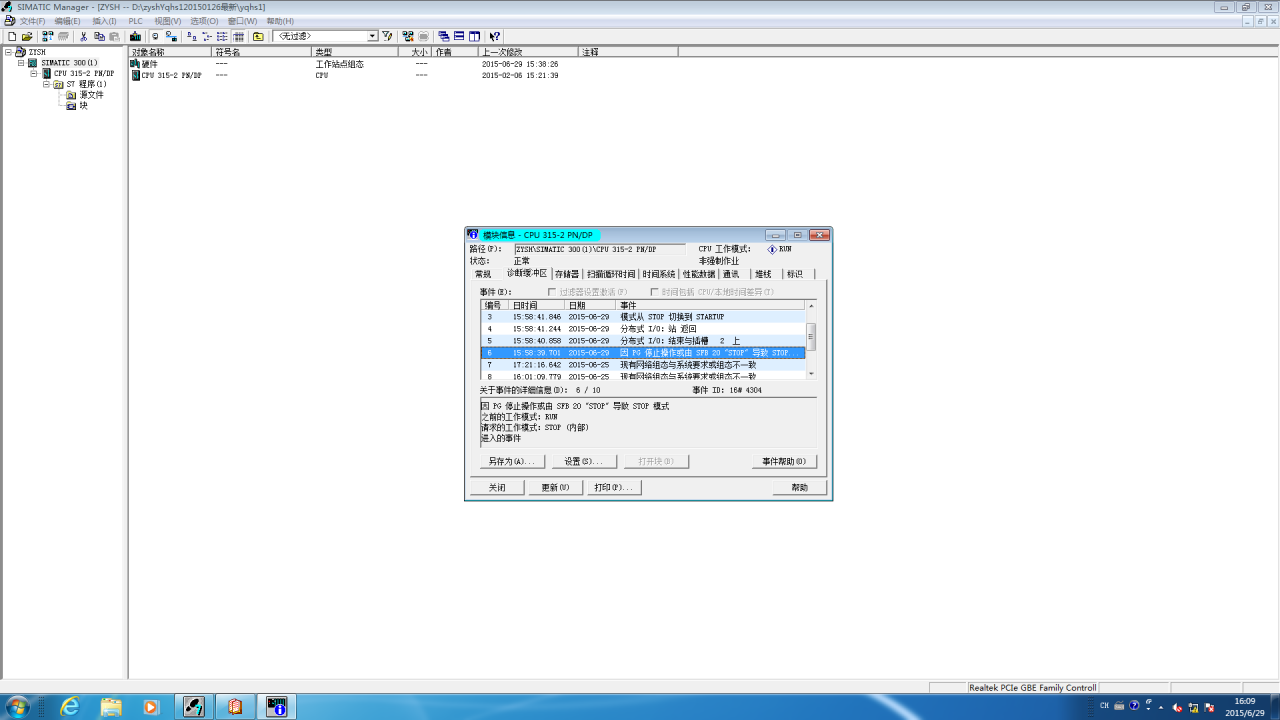1280x720 pixels.
Task: Check the CPU/local time difference checkbox
Action: pyautogui.click(x=654, y=292)
